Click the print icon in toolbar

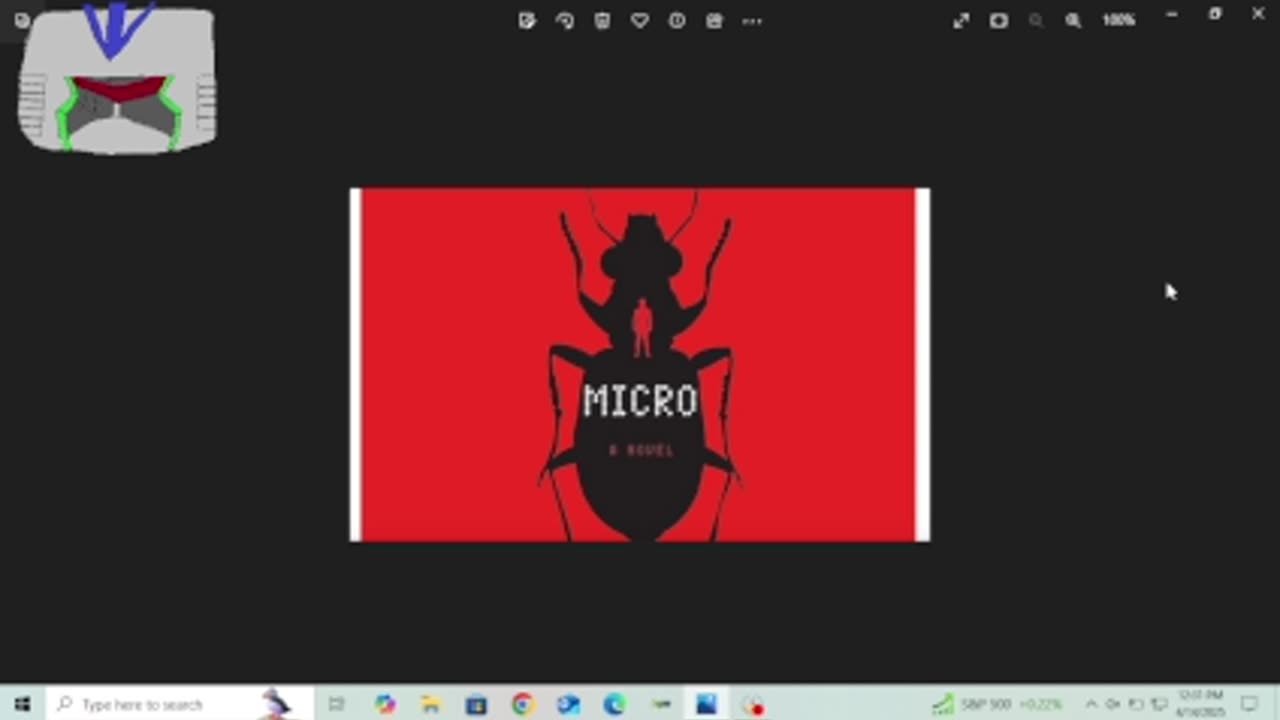714,20
